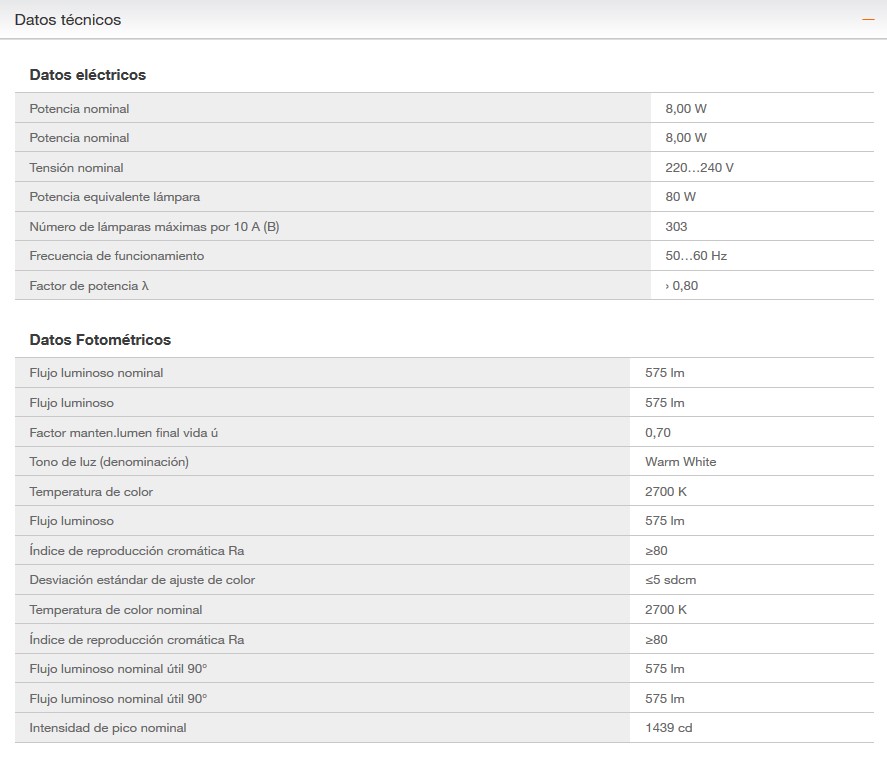This screenshot has width=887, height=761.
Task: Click "Desviación estándar de ajuste de color" label
Action: (x=142, y=580)
